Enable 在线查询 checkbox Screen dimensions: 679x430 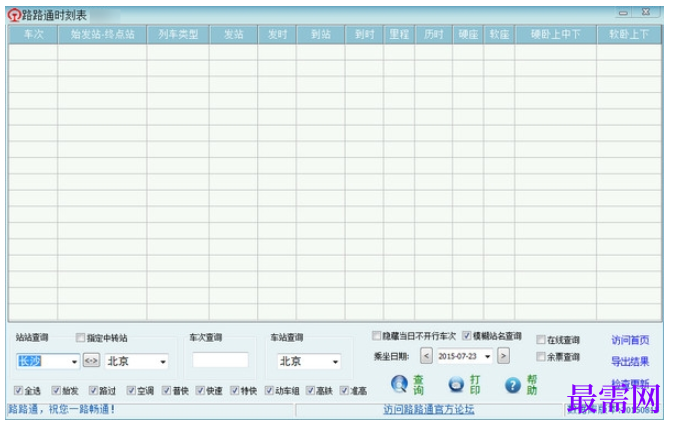(x=540, y=339)
